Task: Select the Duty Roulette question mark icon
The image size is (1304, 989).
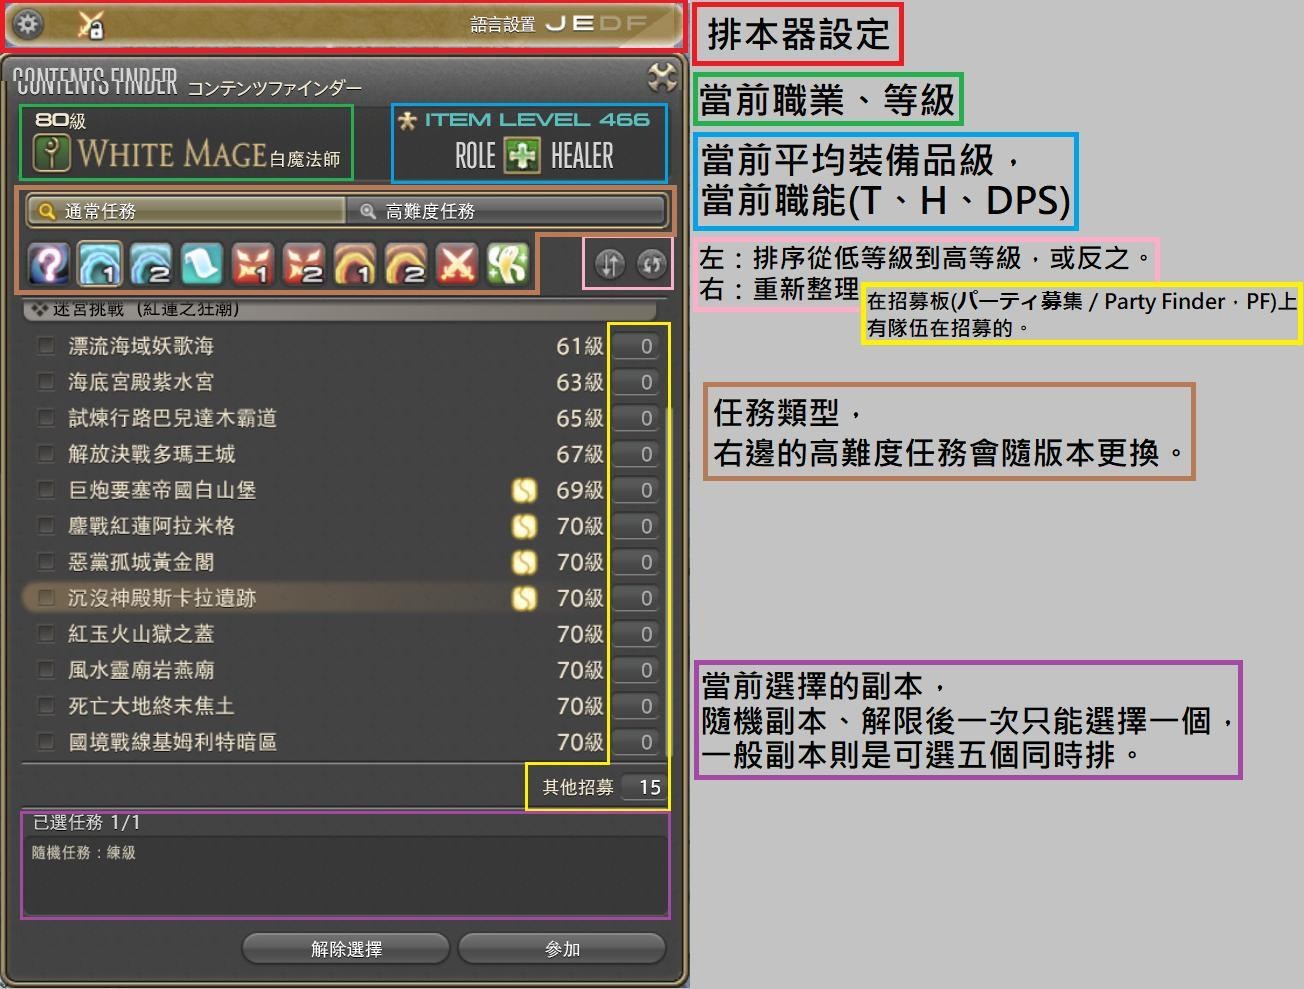Action: point(49,265)
